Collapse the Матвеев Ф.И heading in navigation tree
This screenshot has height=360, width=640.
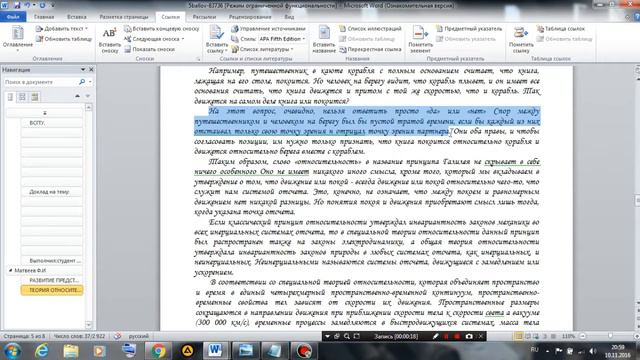tap(10, 270)
